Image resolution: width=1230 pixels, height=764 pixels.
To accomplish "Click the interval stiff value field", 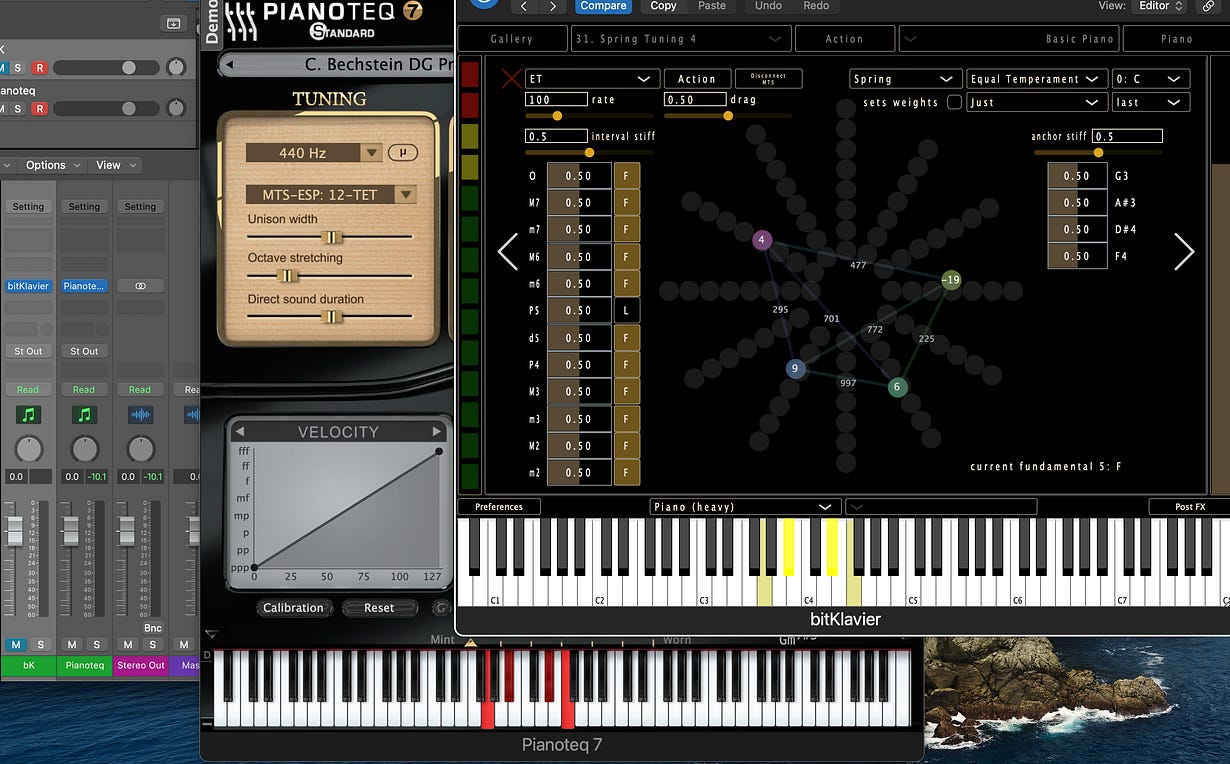I will point(556,136).
